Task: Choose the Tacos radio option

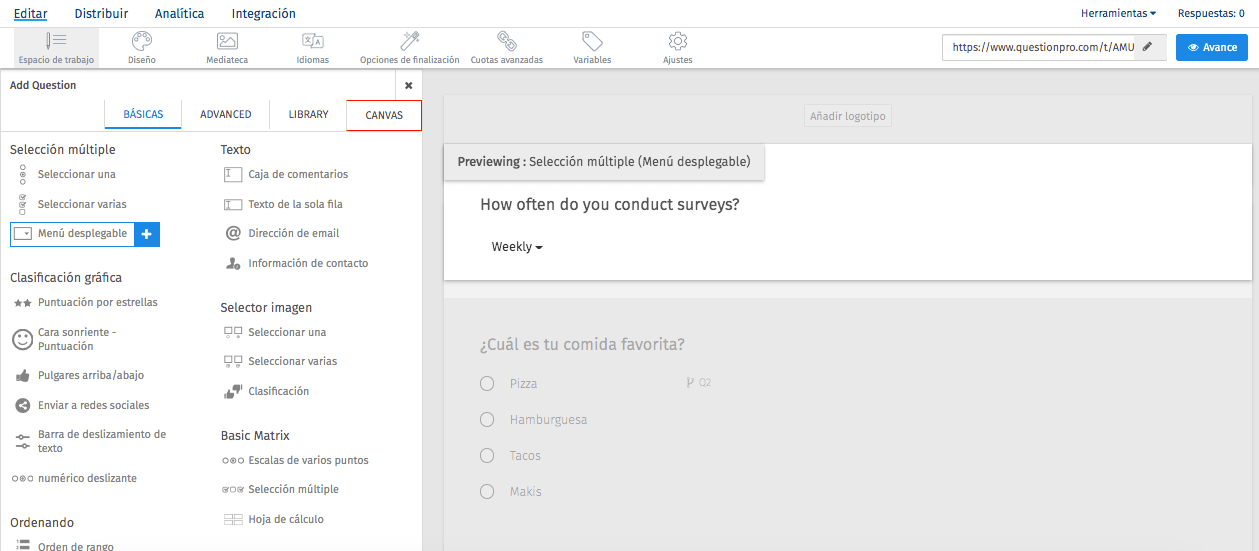Action: pos(487,456)
